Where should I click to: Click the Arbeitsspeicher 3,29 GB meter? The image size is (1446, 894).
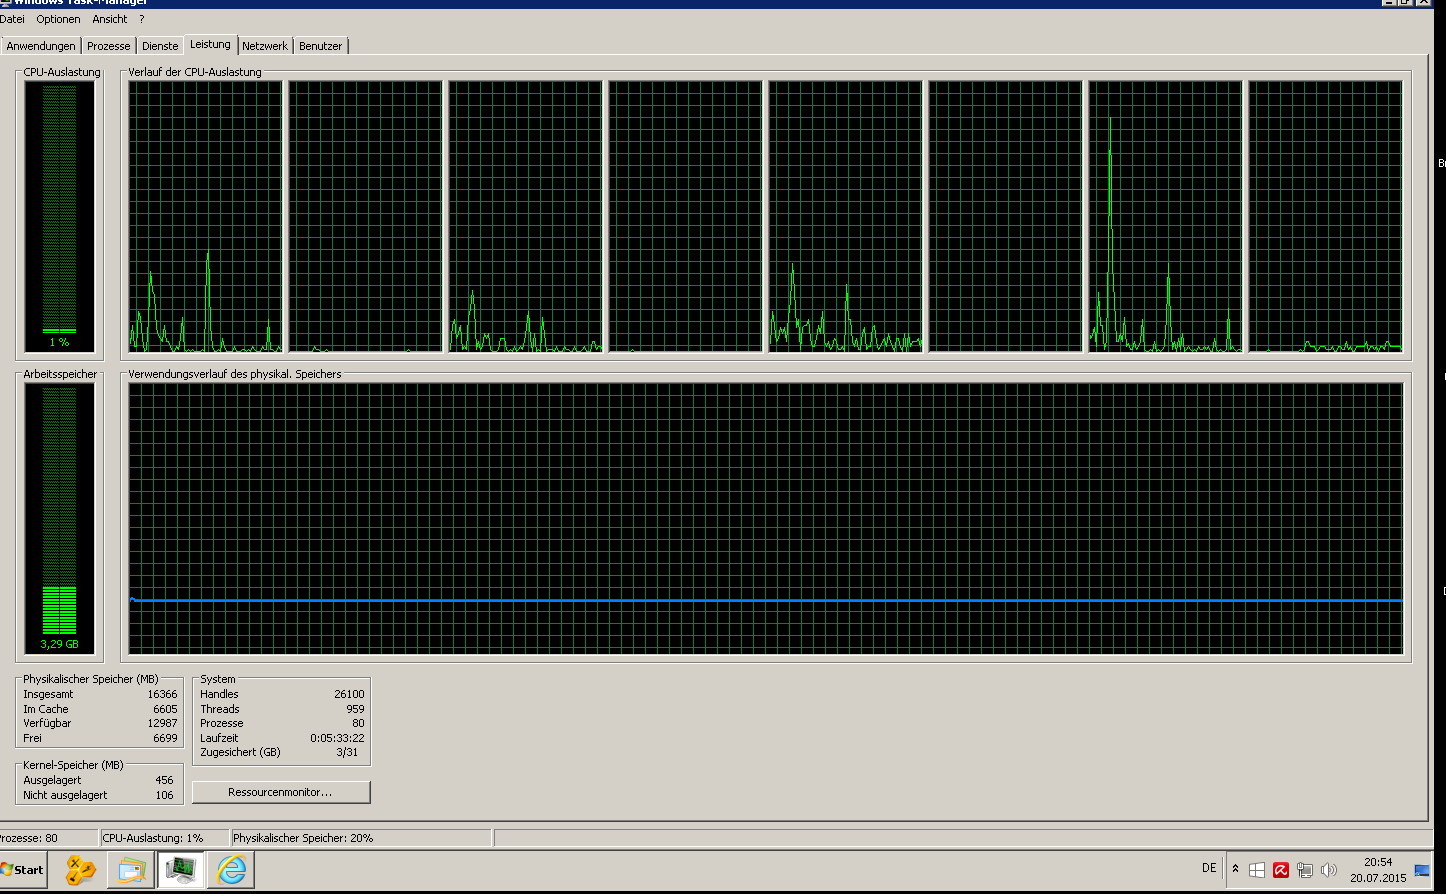pyautogui.click(x=60, y=519)
